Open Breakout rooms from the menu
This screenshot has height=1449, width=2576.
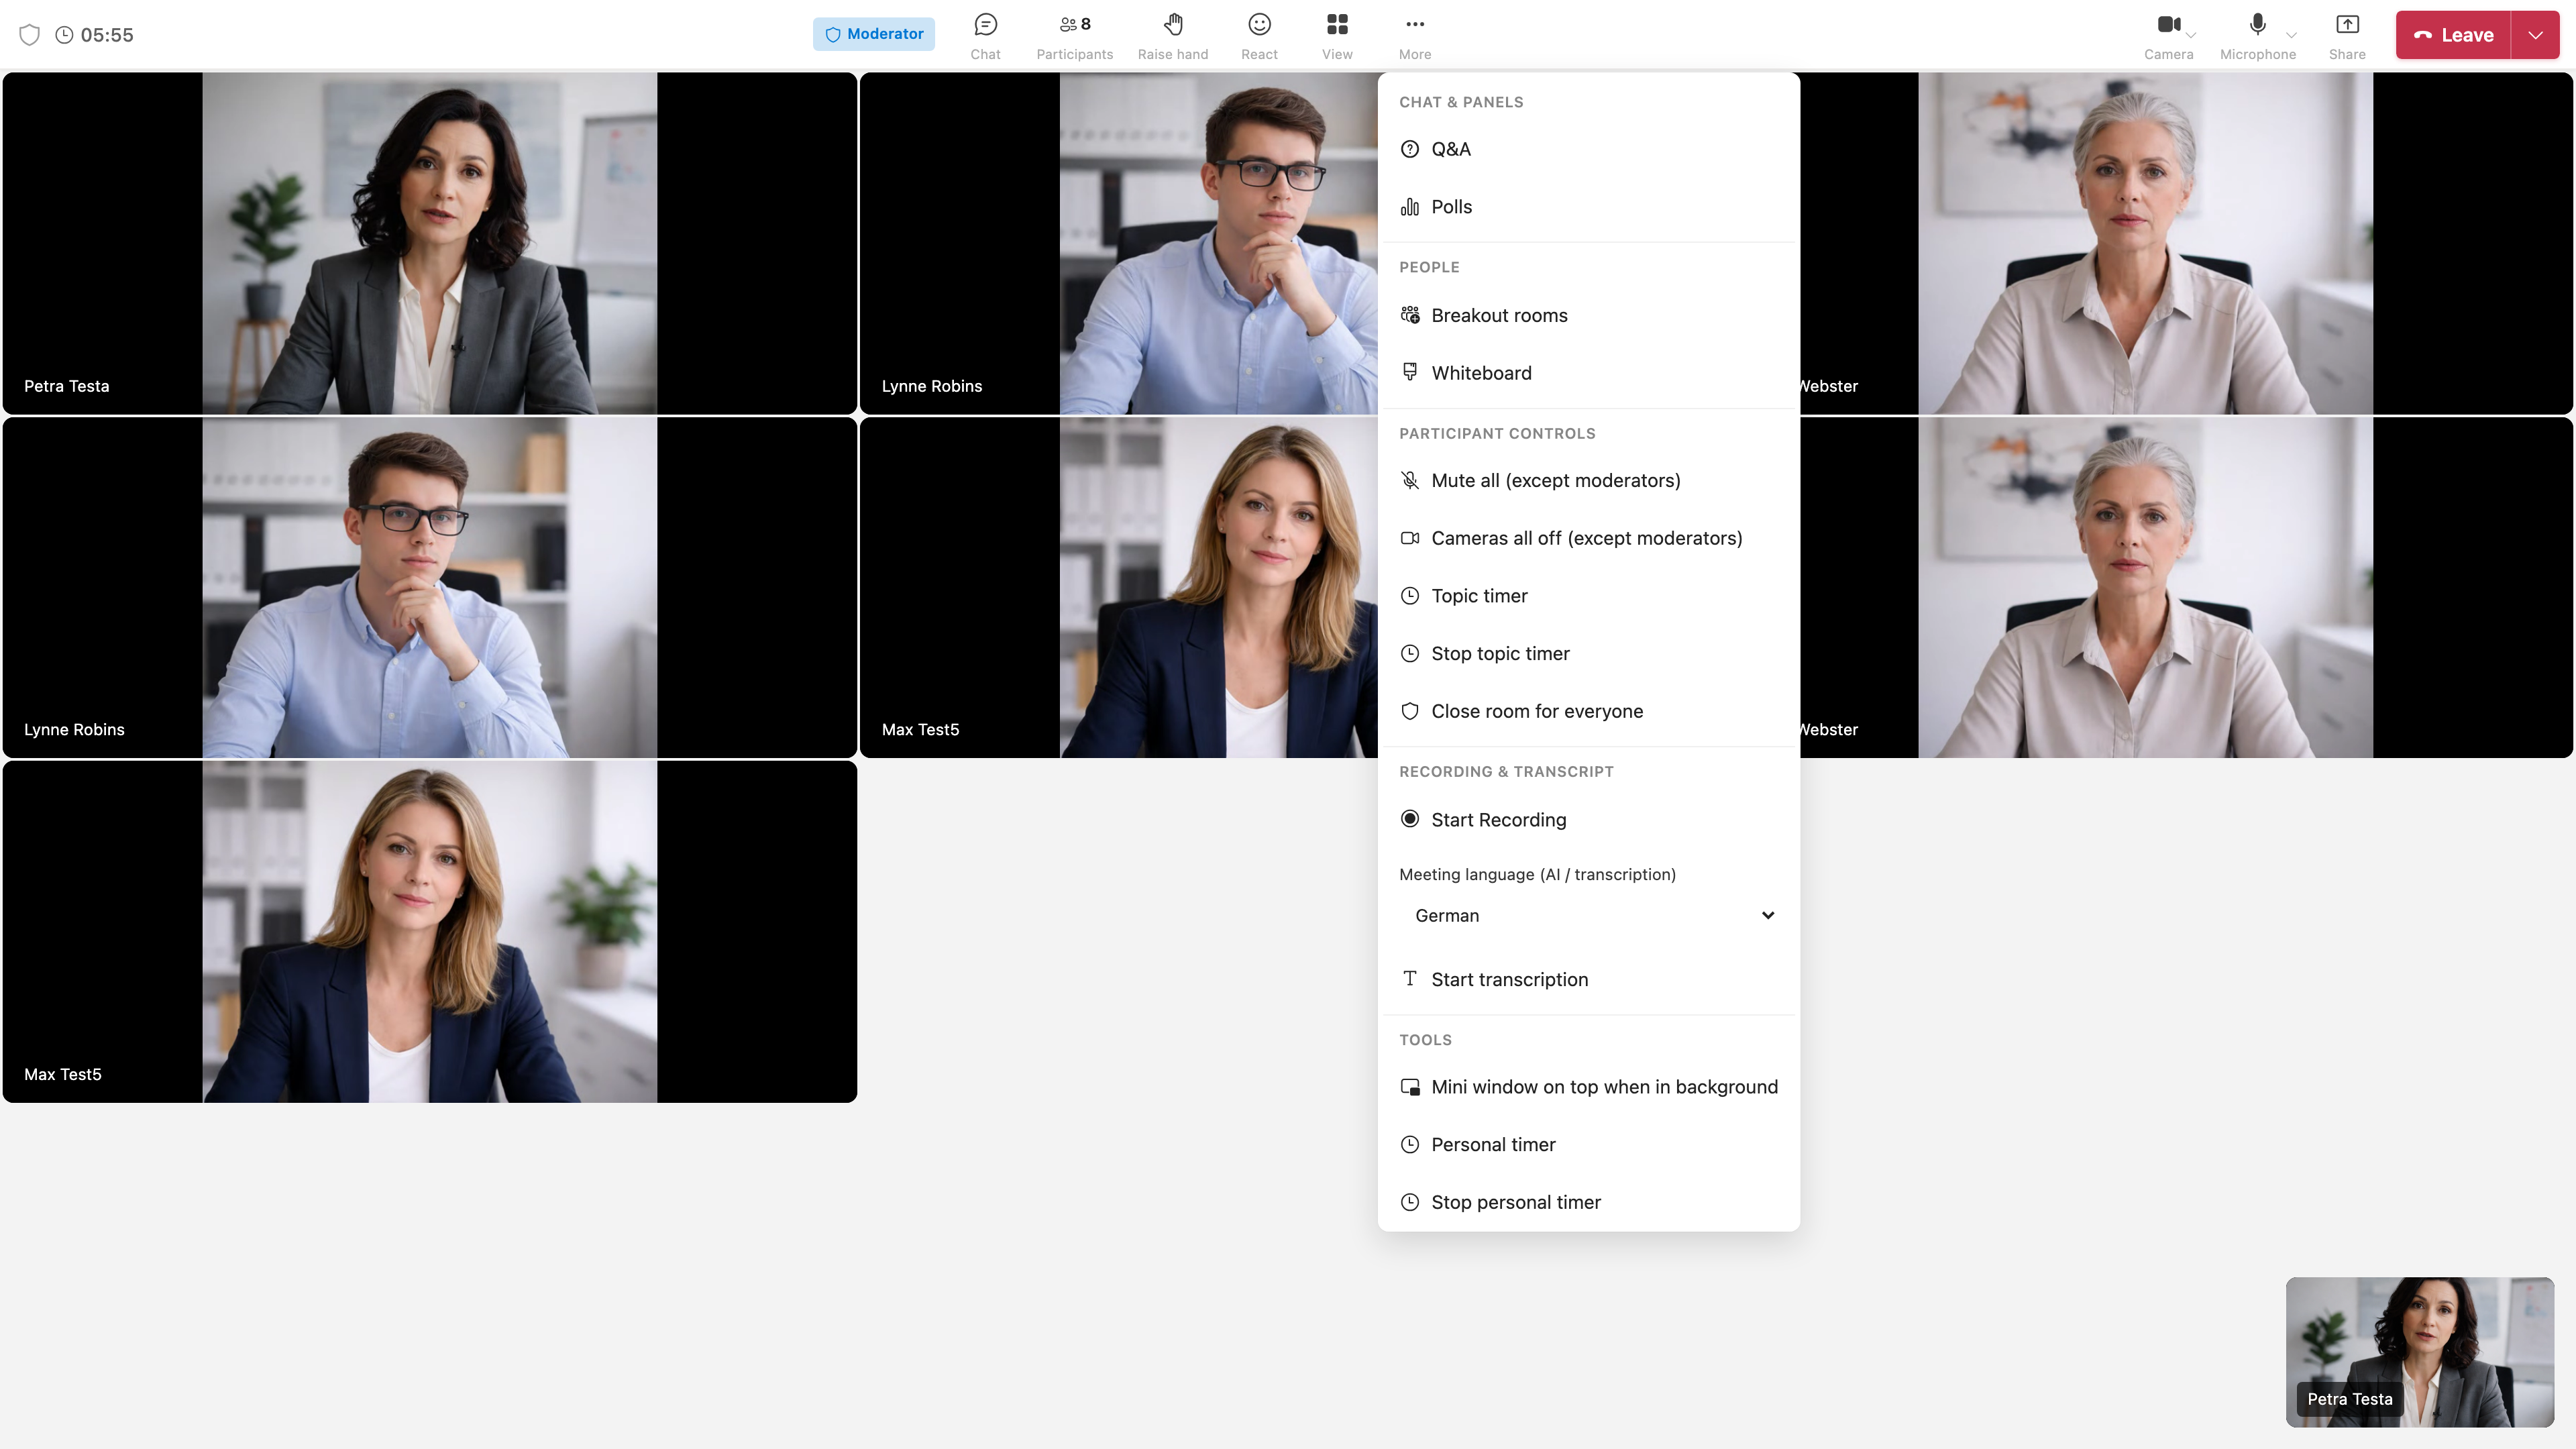(x=1588, y=315)
